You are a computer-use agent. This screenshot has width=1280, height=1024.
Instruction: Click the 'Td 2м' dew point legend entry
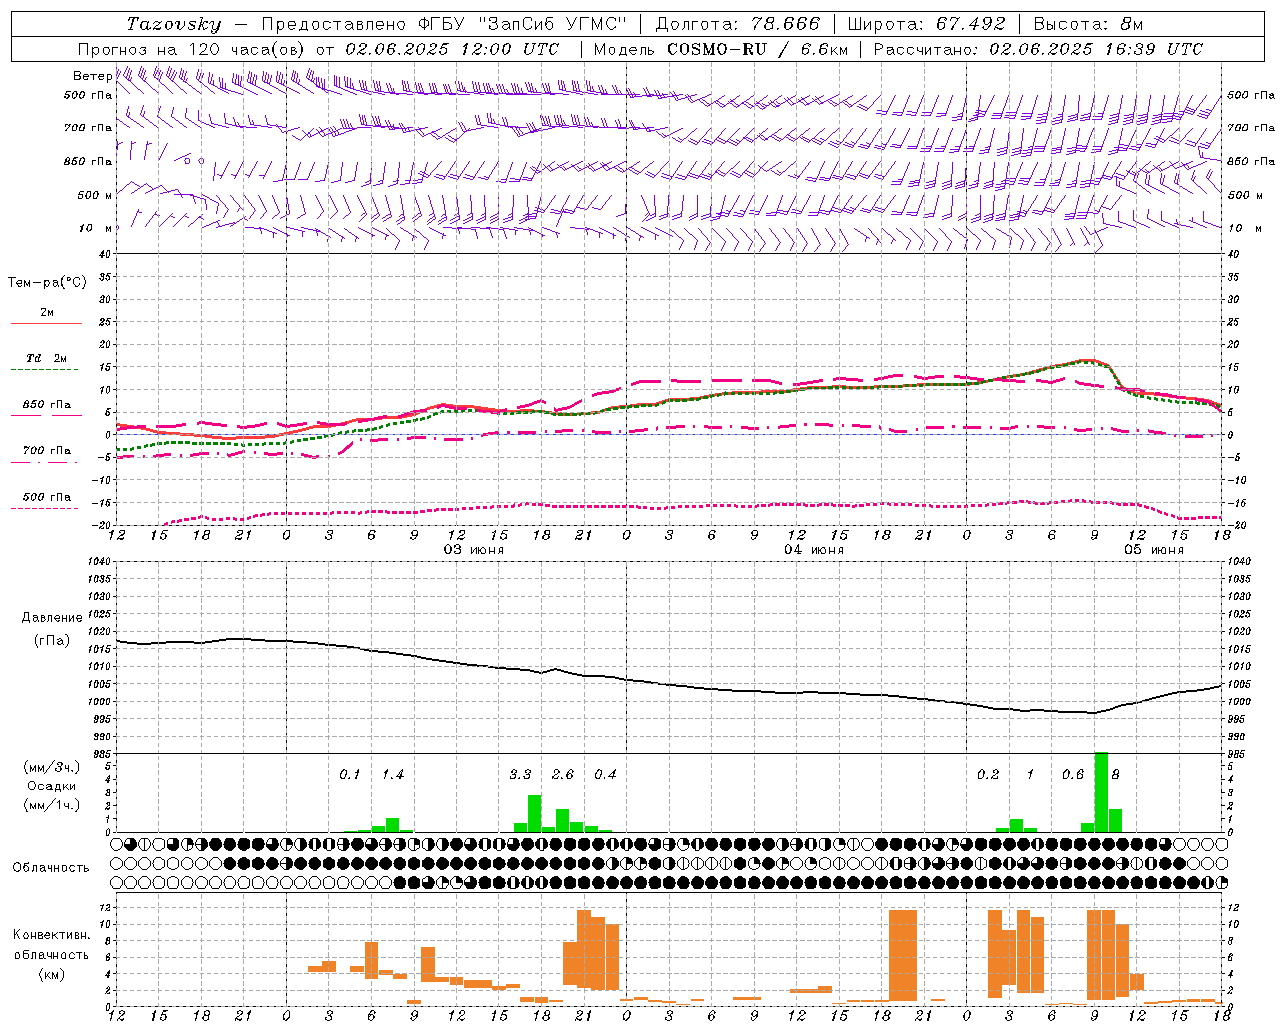47,358
